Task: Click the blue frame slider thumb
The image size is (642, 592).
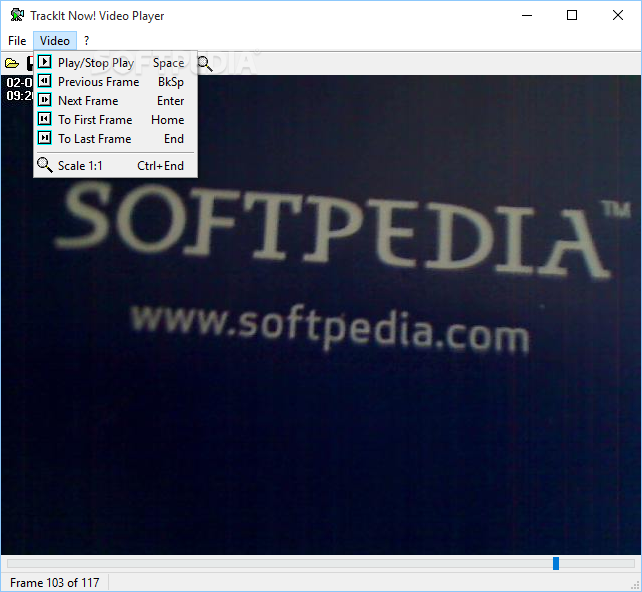Action: tap(556, 563)
